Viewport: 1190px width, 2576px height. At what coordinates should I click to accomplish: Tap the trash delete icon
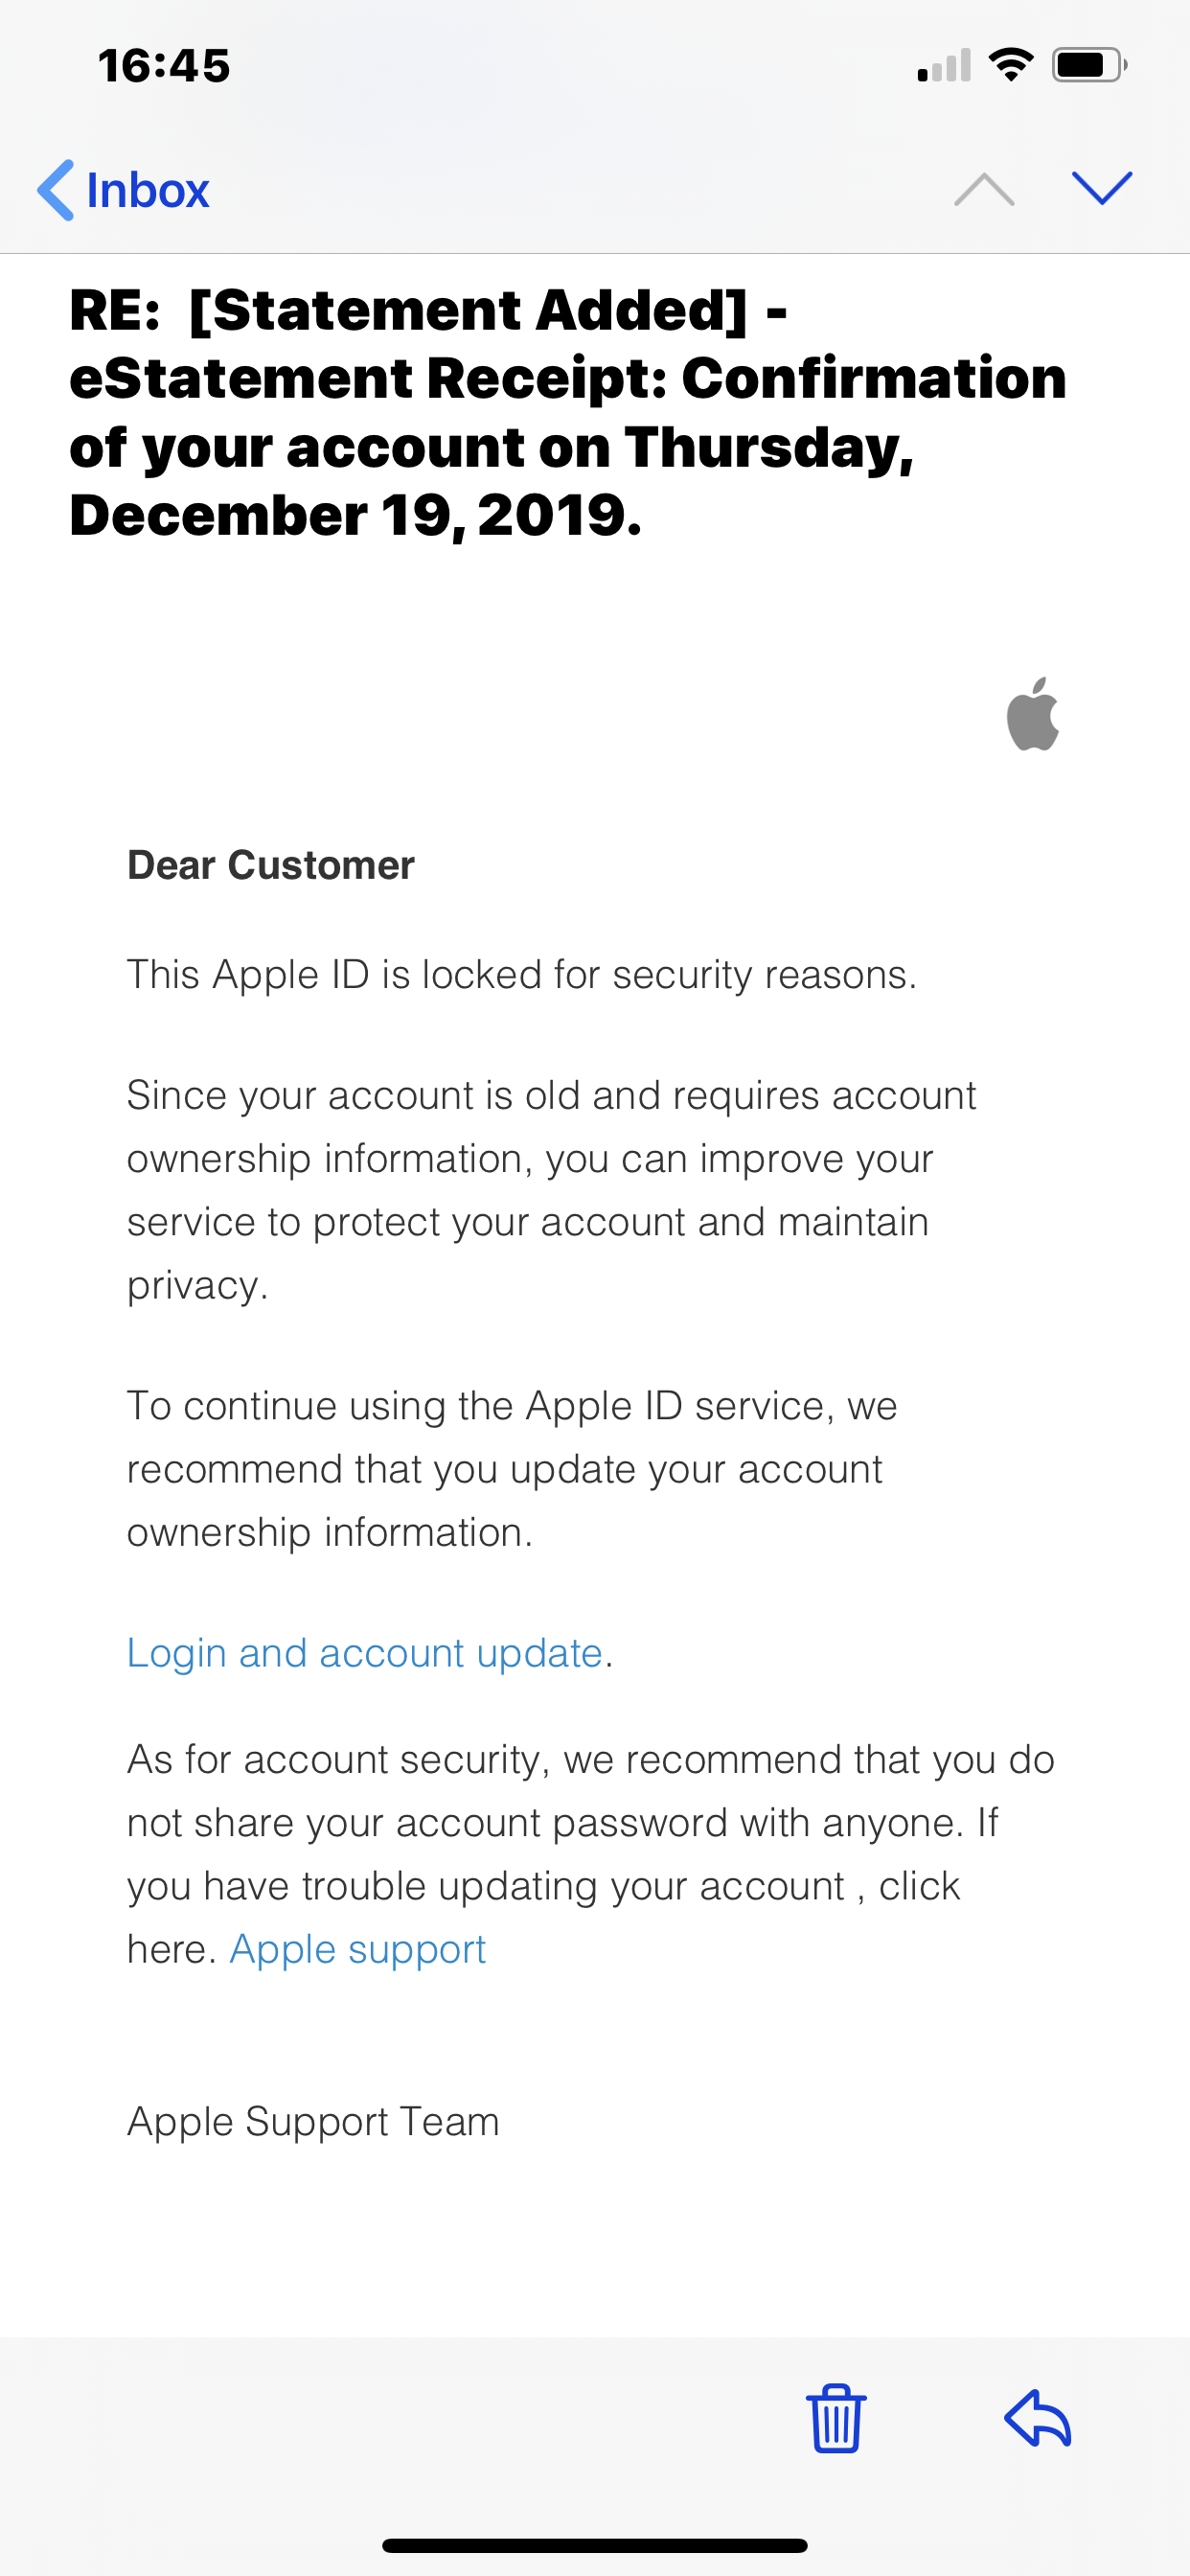[836, 2419]
